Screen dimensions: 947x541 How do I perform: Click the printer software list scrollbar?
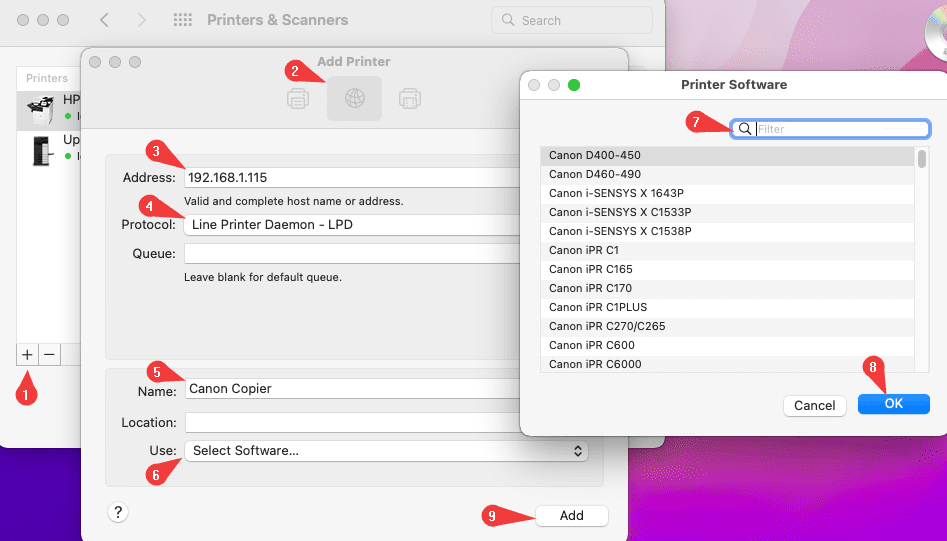[921, 159]
